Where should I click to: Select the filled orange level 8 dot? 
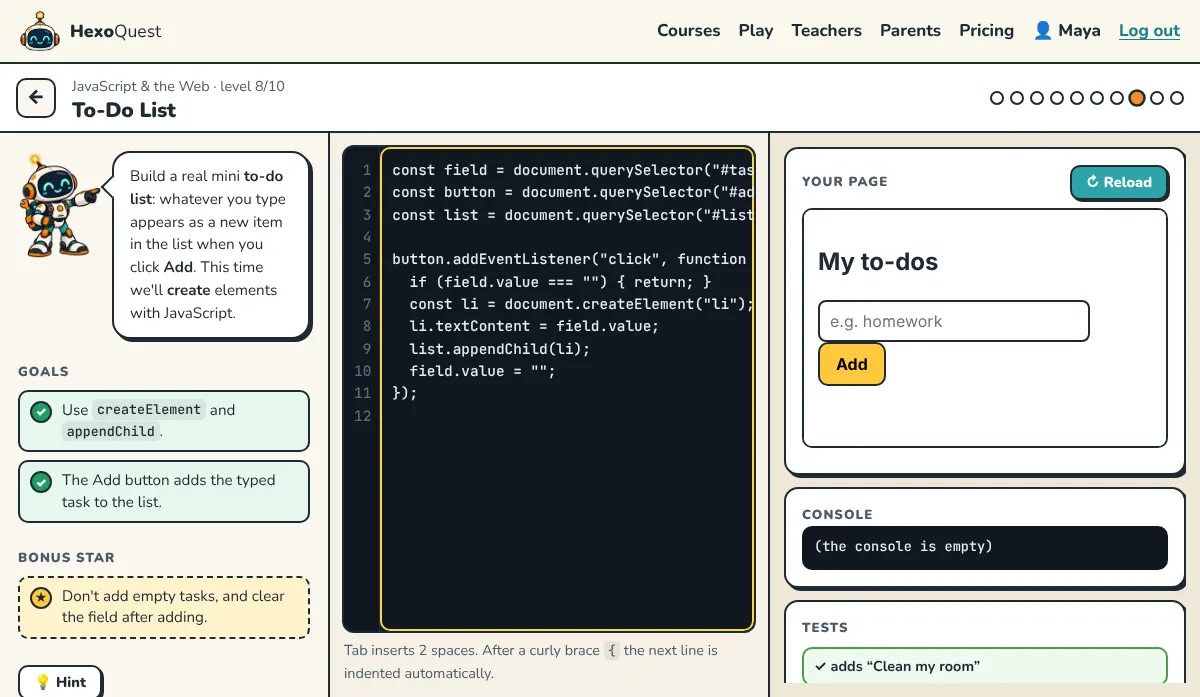(x=1137, y=98)
